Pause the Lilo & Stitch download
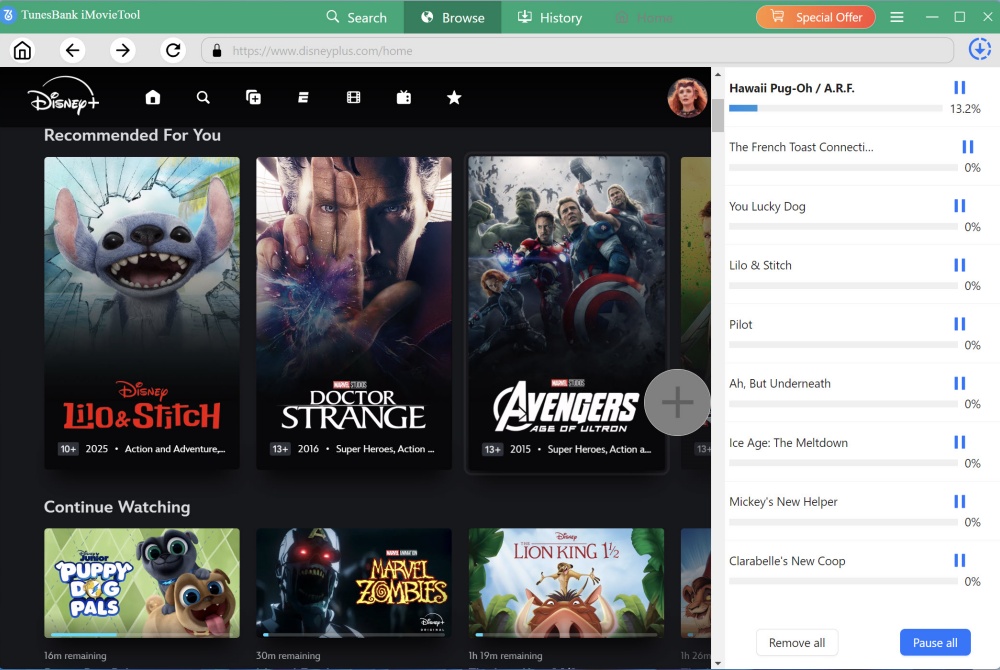The width and height of the screenshot is (1000, 670). 960,265
